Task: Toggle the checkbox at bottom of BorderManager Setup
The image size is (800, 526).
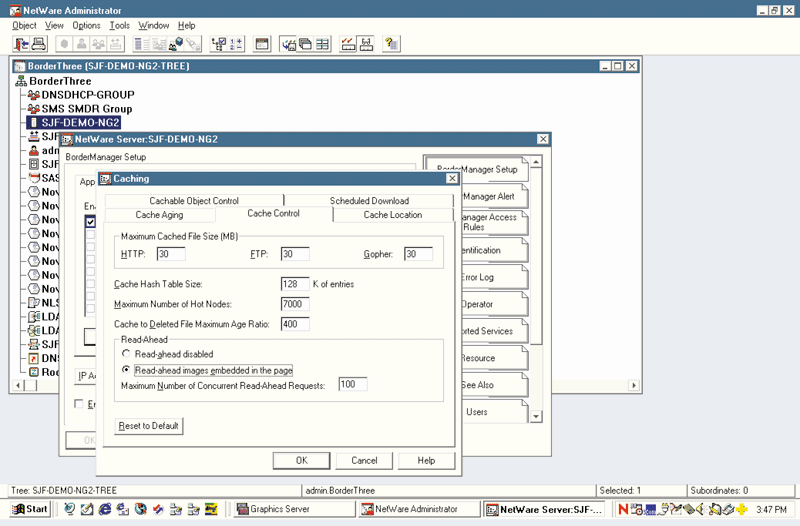Action: 79,404
